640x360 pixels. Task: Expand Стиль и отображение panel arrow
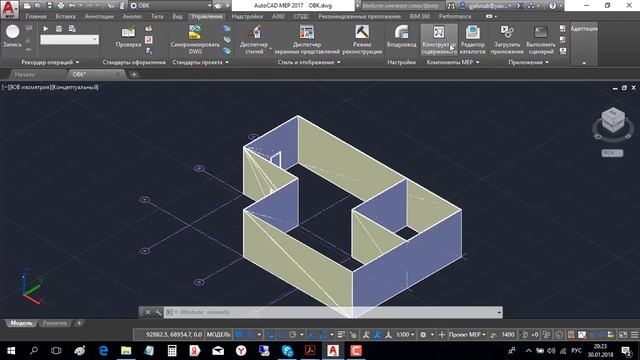(x=339, y=62)
